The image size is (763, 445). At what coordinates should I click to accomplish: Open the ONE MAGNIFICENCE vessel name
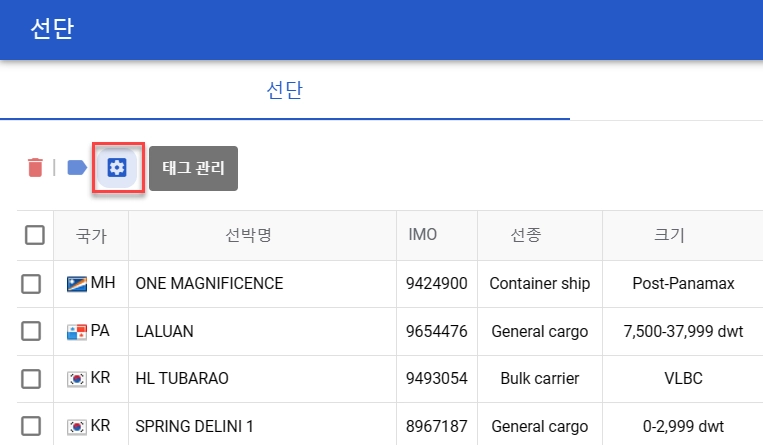tap(209, 284)
